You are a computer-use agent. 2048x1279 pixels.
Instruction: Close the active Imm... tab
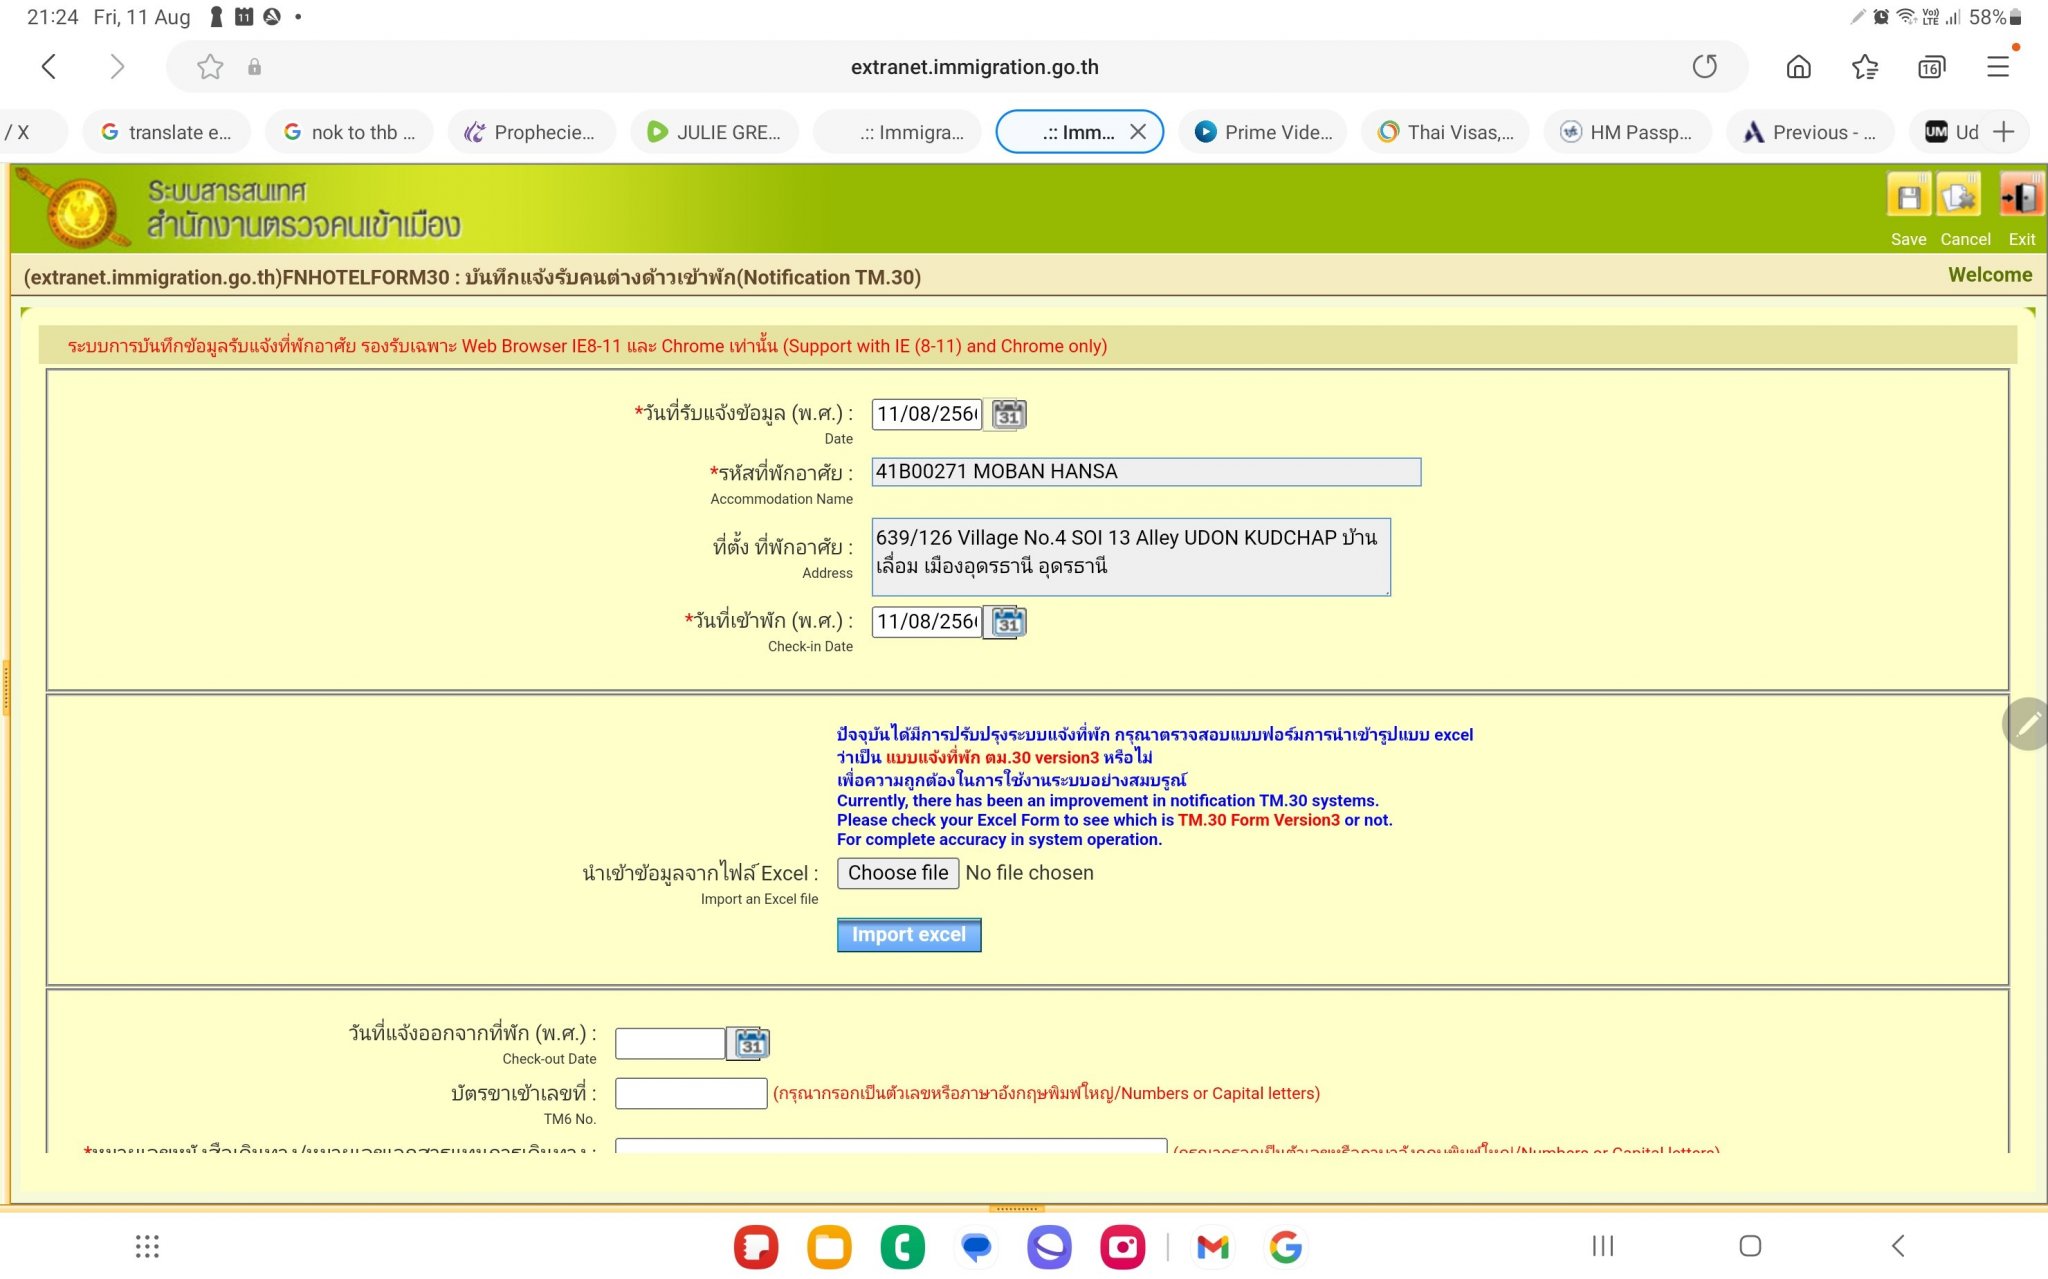coord(1138,132)
